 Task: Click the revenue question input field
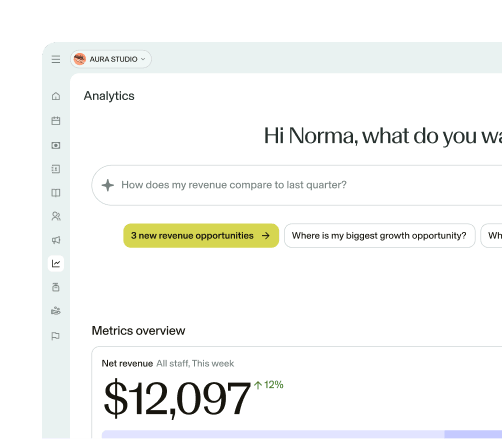297,185
